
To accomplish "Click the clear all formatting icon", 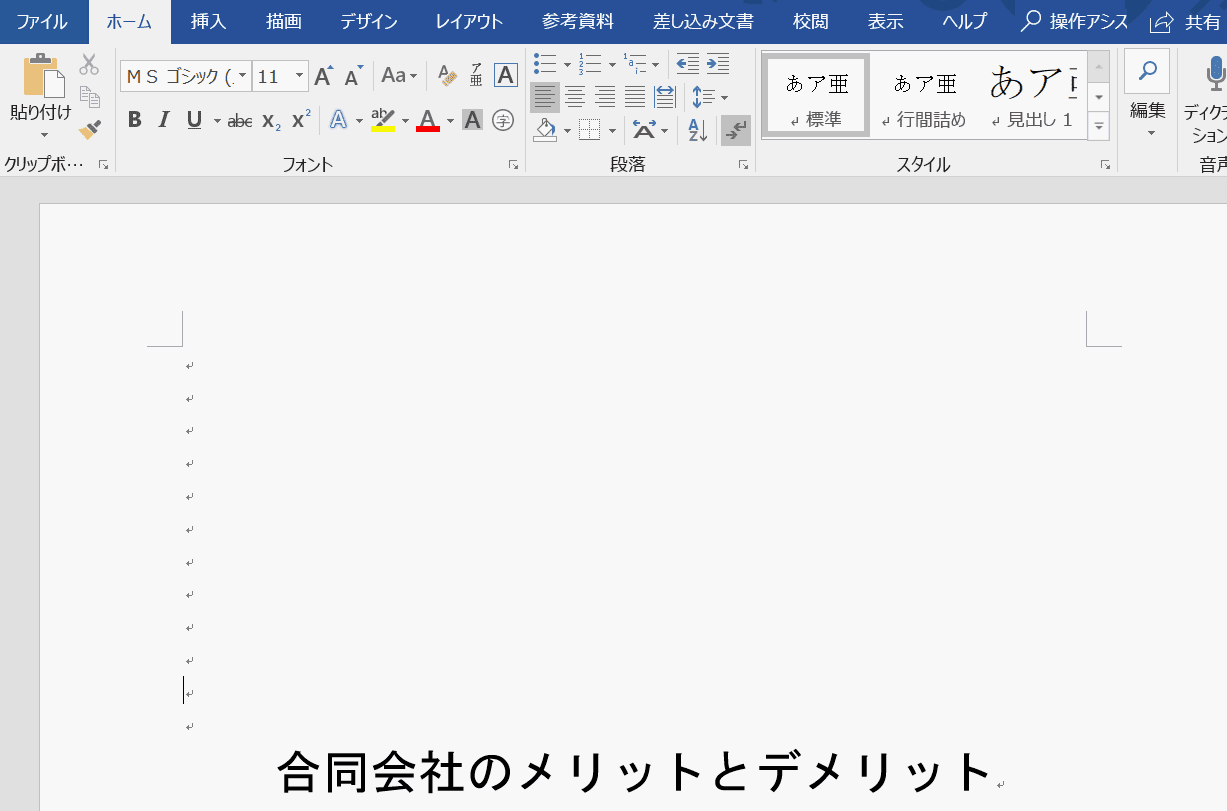I will 447,76.
